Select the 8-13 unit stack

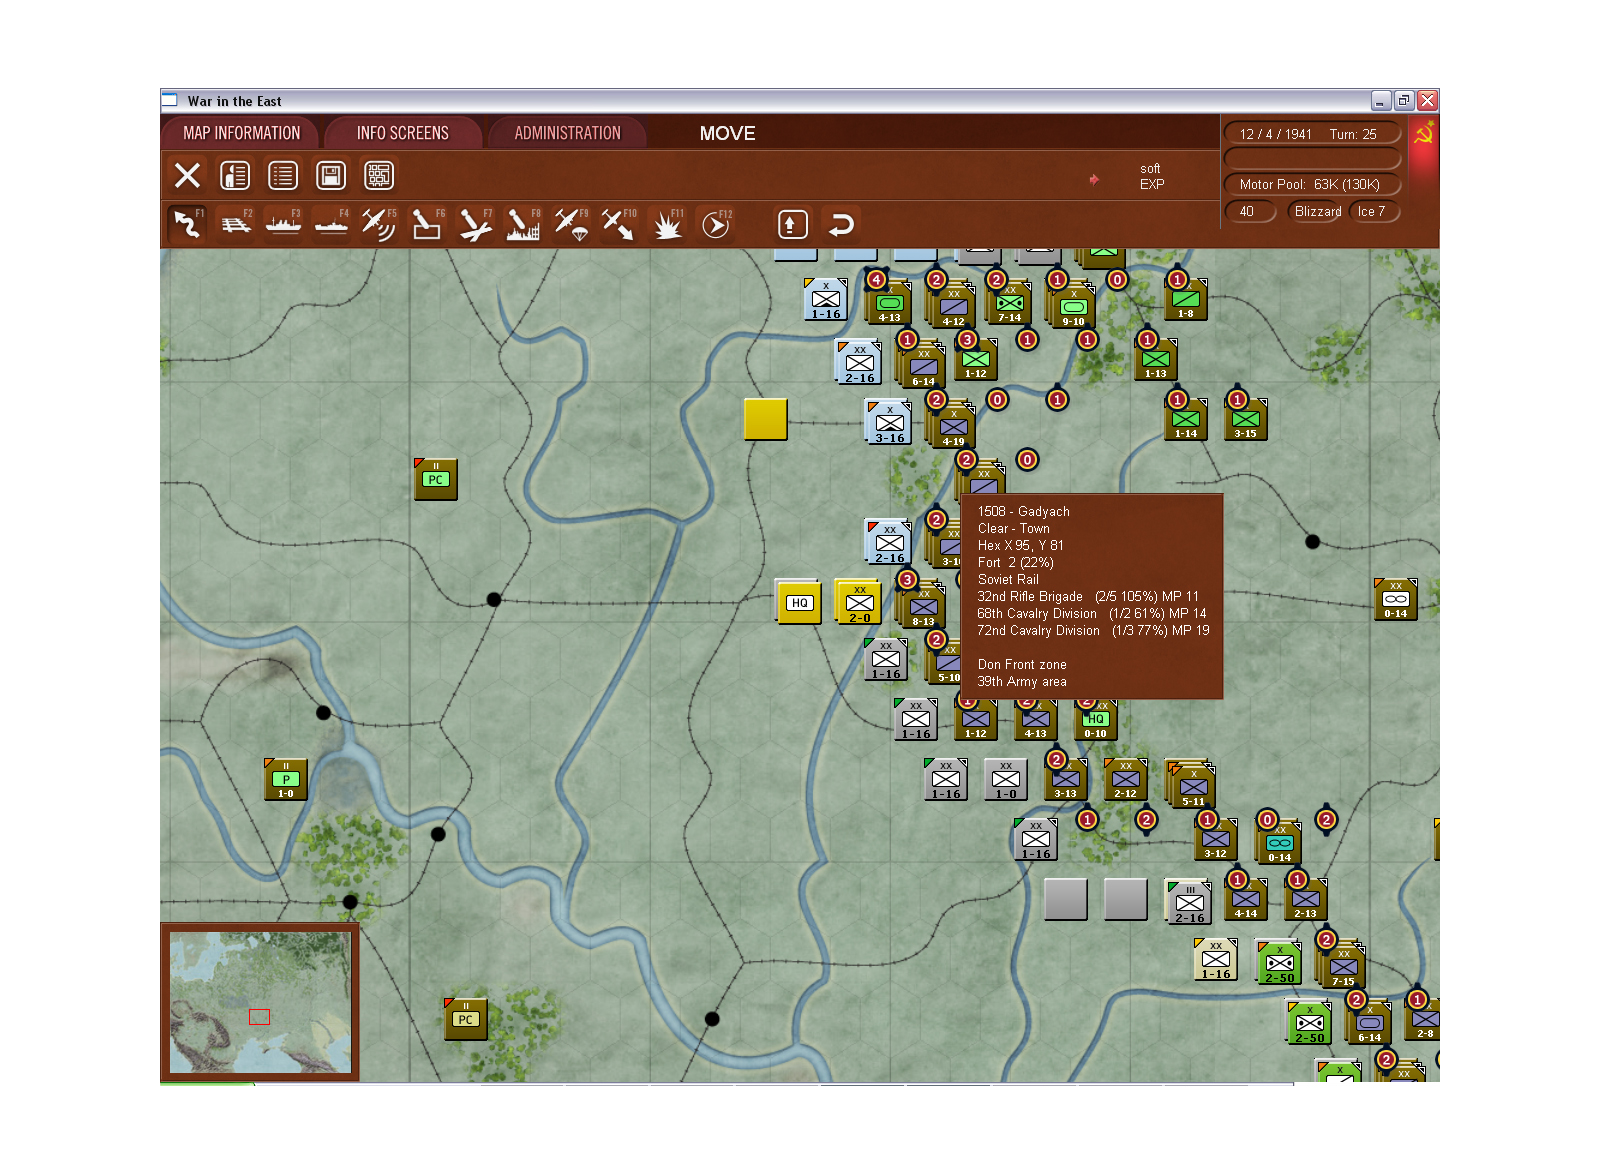point(921,605)
